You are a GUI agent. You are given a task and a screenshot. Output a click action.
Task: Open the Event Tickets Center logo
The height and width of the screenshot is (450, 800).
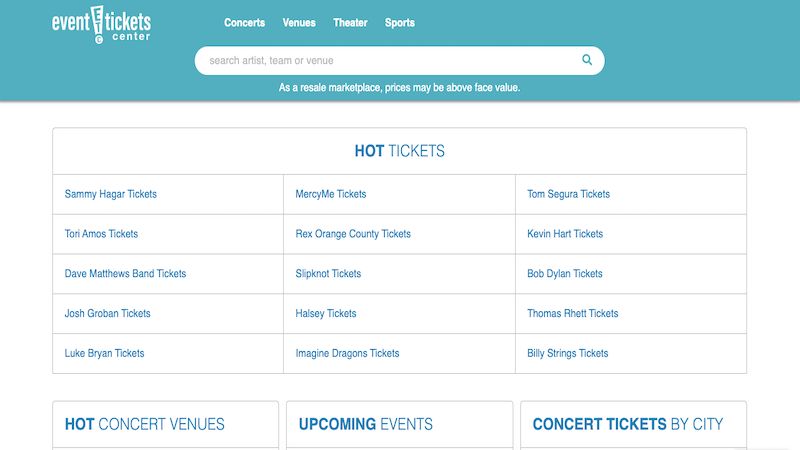point(101,24)
